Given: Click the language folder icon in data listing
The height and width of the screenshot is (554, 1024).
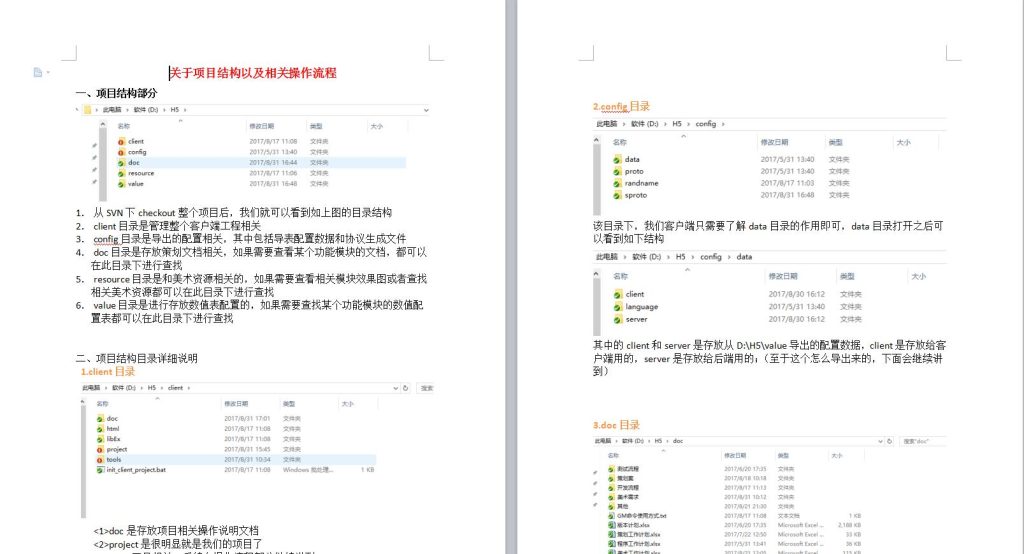Looking at the screenshot, I should (618, 307).
